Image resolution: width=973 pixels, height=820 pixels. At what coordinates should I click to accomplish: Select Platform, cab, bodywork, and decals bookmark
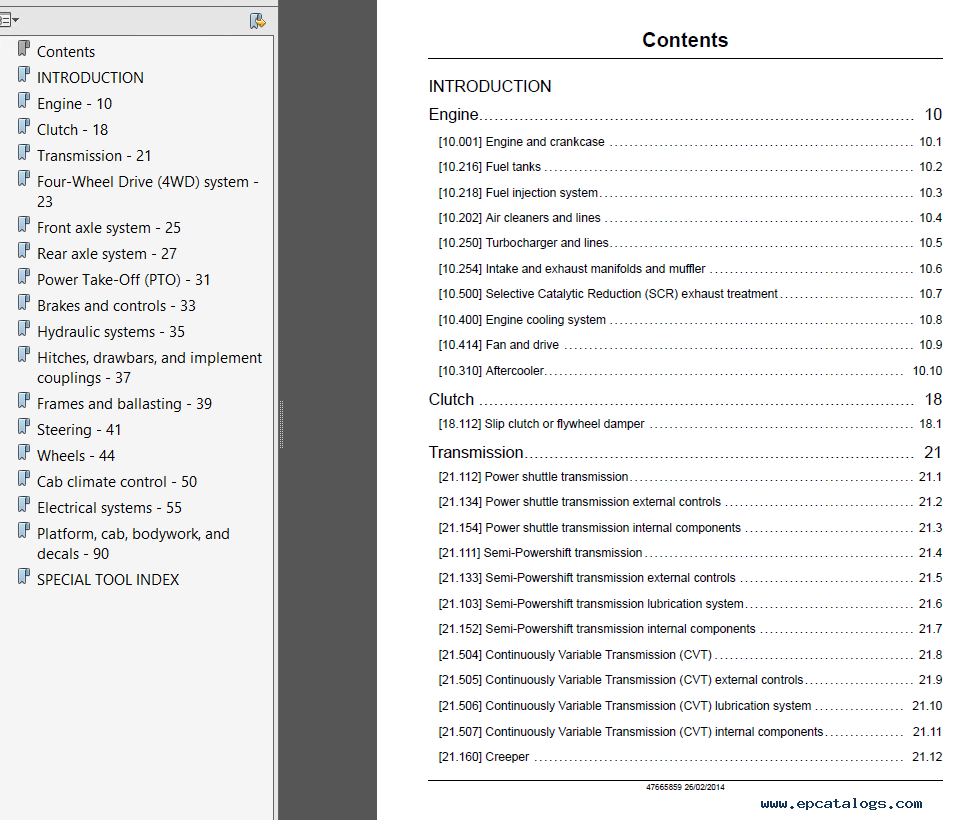(133, 544)
